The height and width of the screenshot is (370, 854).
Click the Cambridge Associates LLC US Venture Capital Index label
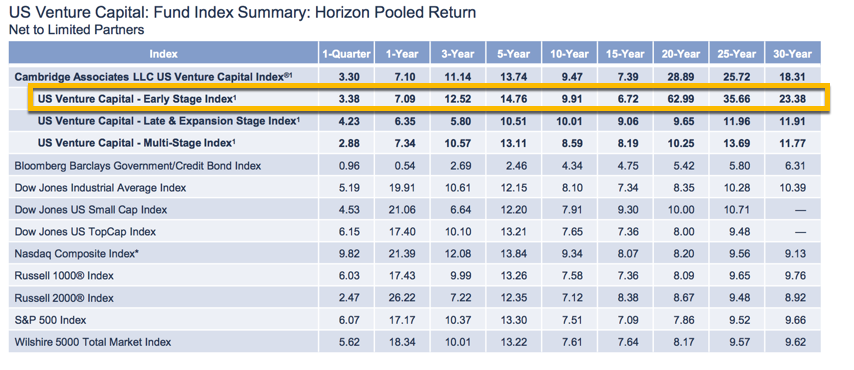[x=154, y=77]
